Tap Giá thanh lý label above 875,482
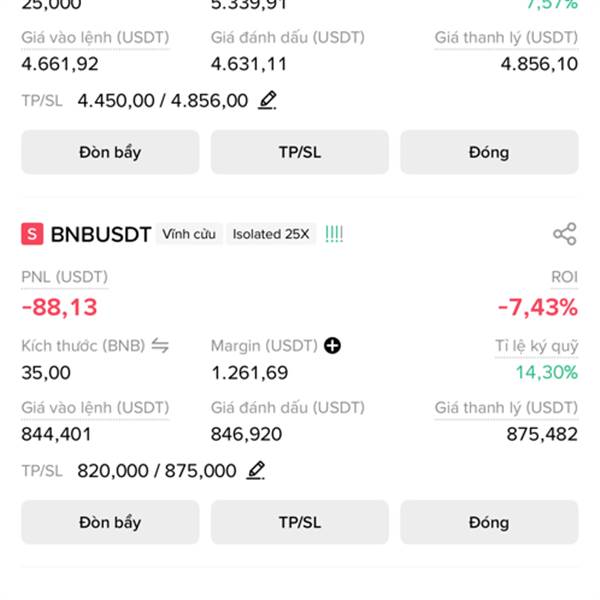The image size is (600, 600). click(x=506, y=408)
